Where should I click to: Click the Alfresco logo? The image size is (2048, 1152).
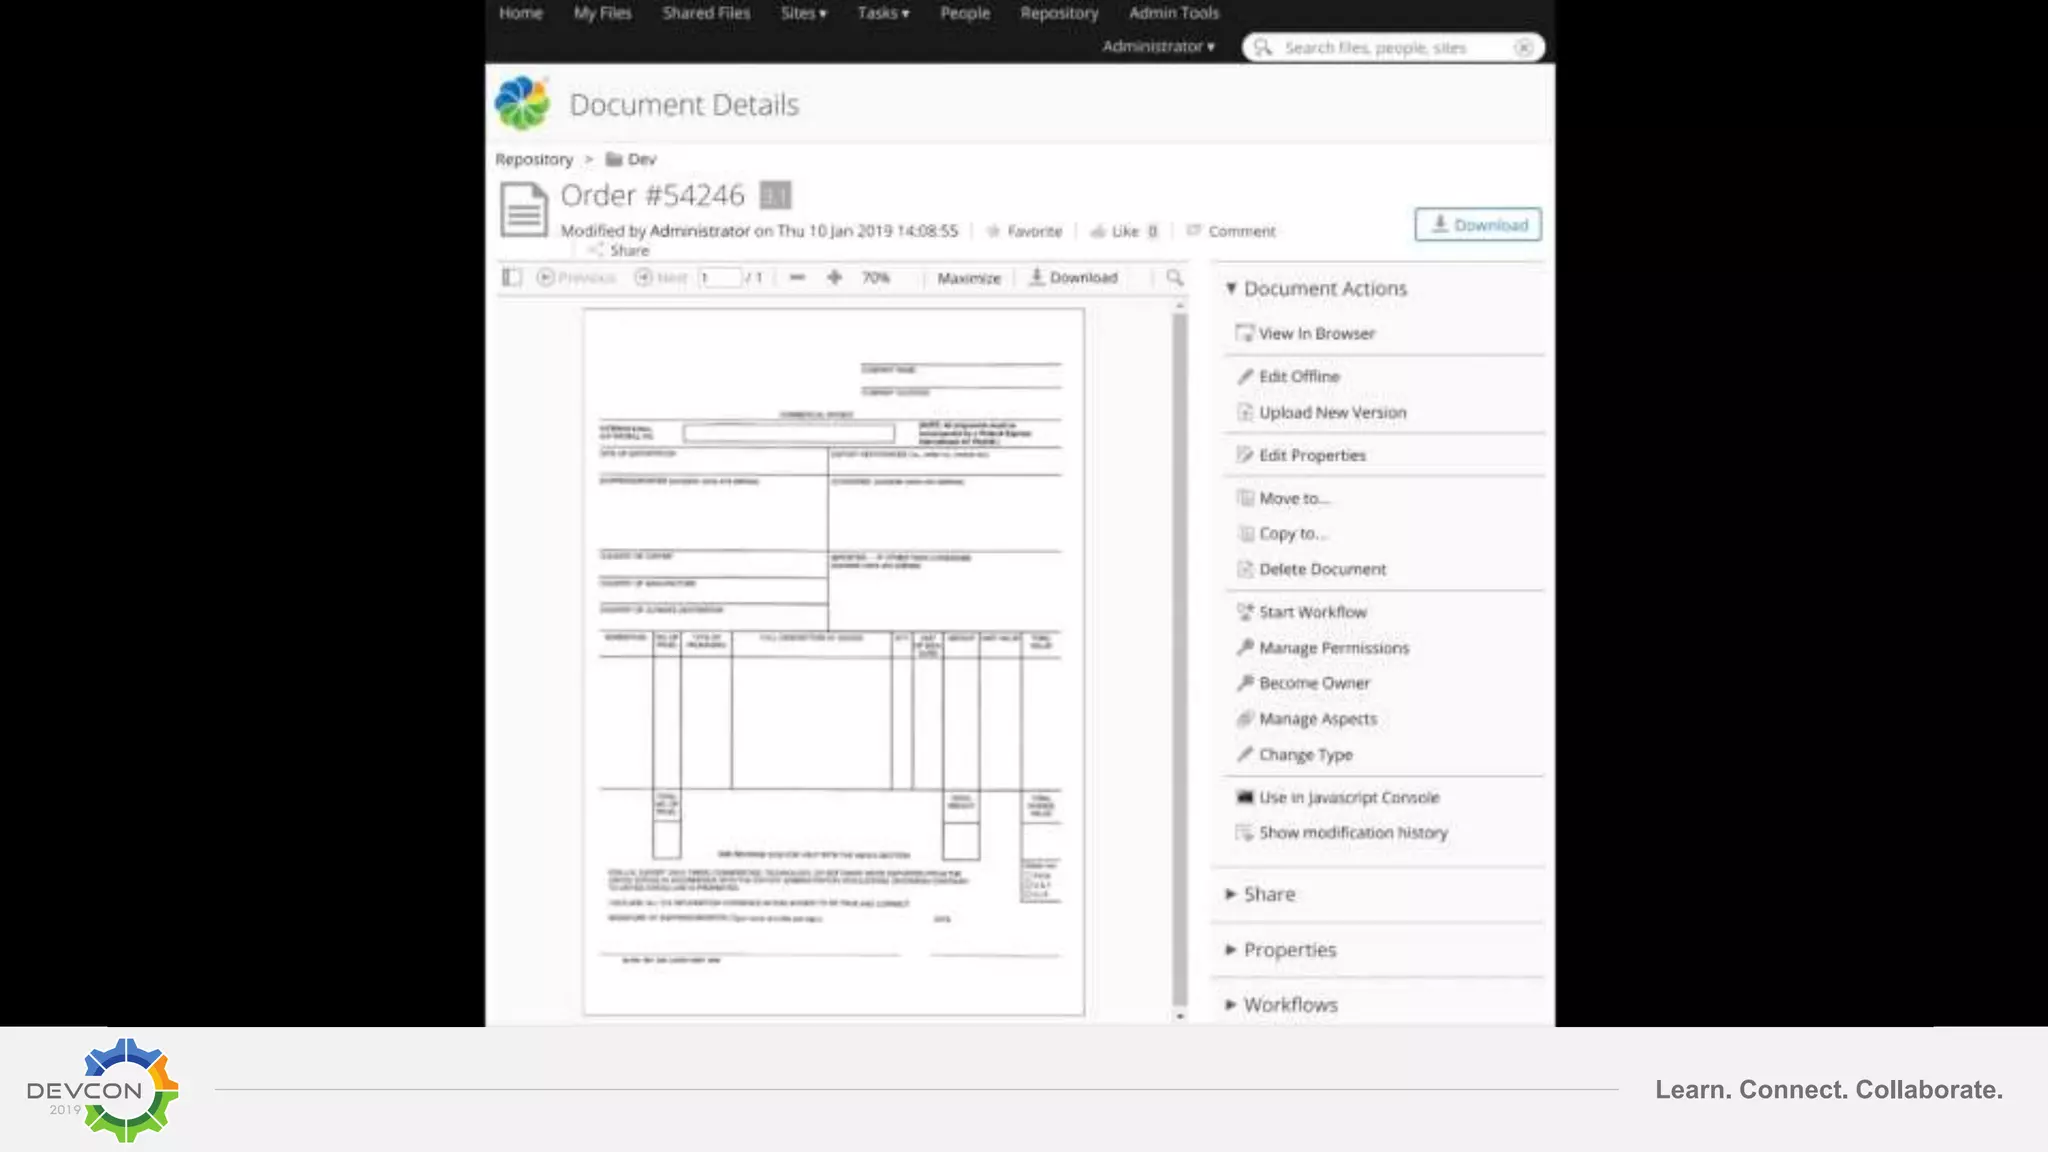coord(522,104)
